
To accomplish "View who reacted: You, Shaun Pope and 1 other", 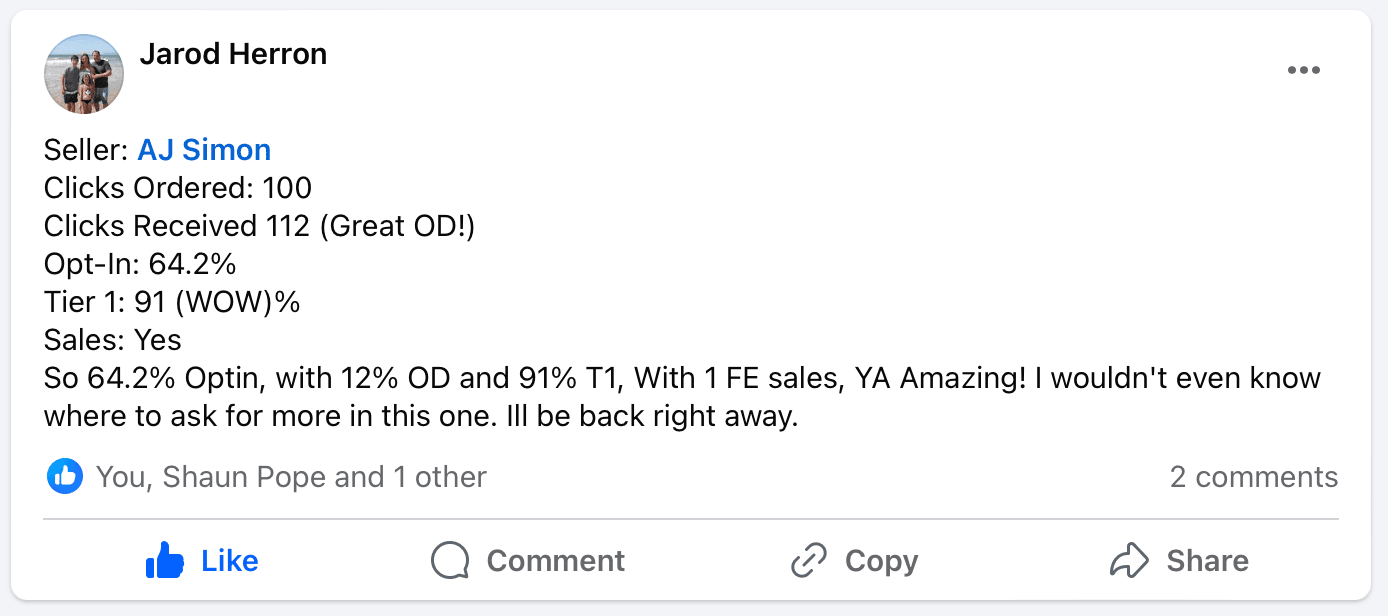I will pyautogui.click(x=291, y=477).
